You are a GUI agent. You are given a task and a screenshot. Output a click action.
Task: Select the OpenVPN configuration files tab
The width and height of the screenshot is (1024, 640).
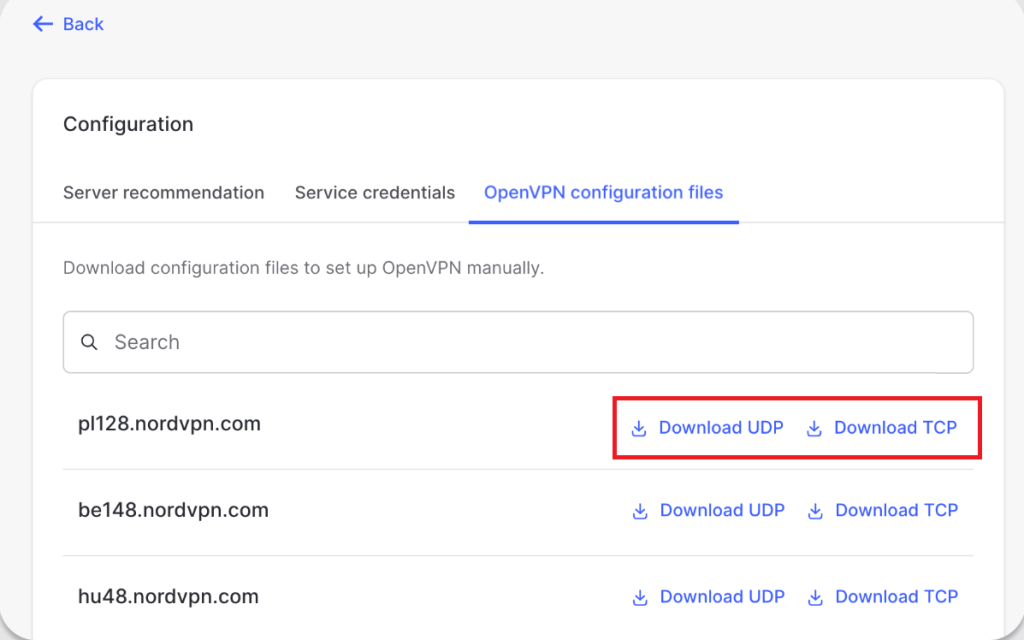(603, 192)
